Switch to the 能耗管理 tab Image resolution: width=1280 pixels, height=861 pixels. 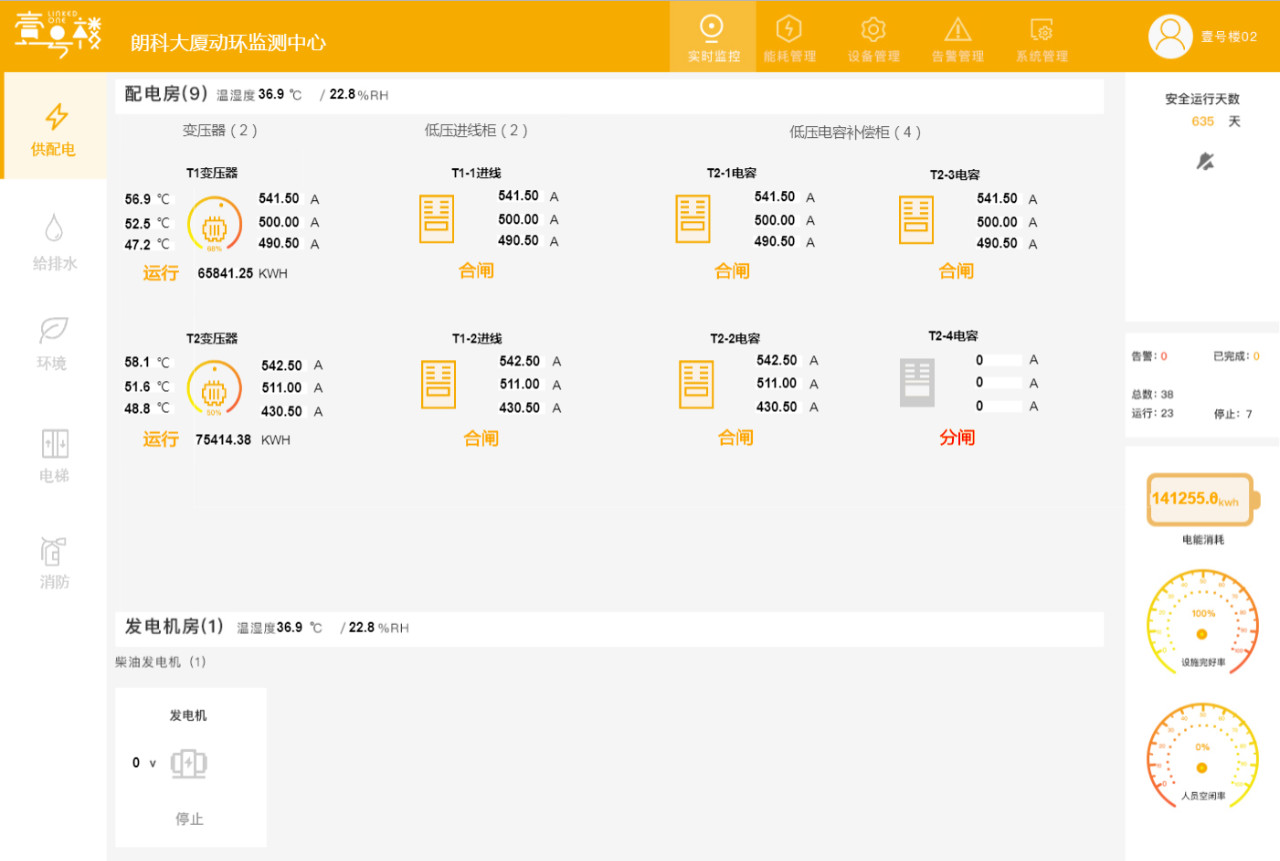[x=789, y=38]
